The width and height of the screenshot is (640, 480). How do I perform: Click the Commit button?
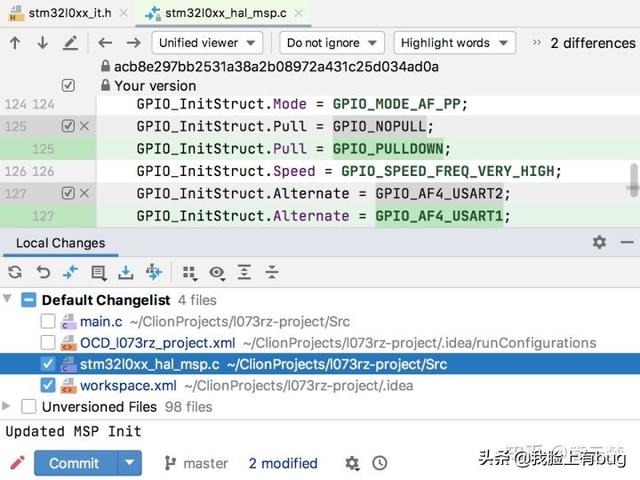(75, 463)
